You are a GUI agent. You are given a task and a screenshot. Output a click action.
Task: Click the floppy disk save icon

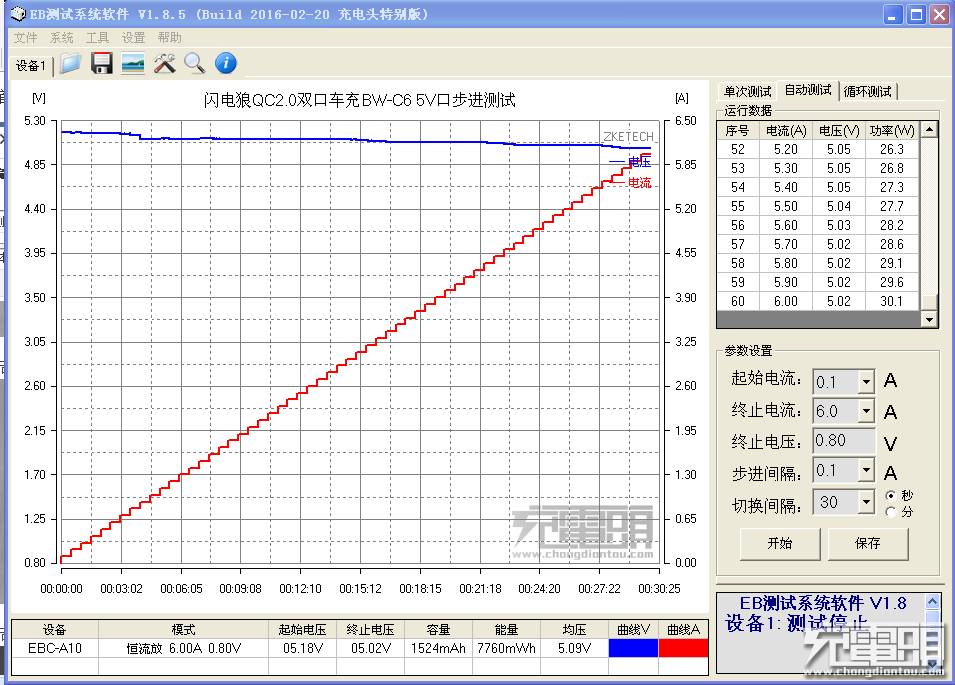102,63
